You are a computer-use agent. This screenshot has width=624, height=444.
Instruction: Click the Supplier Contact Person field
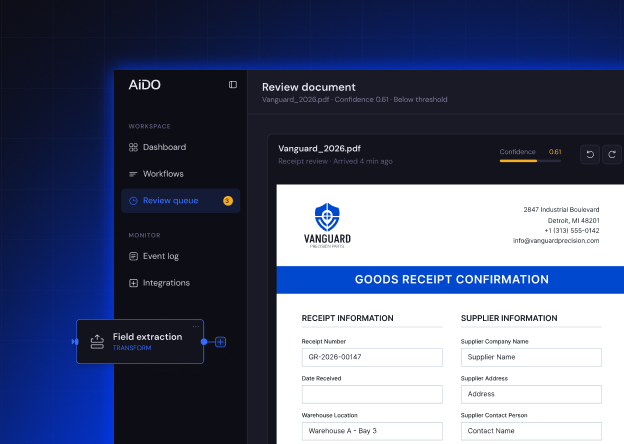531,431
